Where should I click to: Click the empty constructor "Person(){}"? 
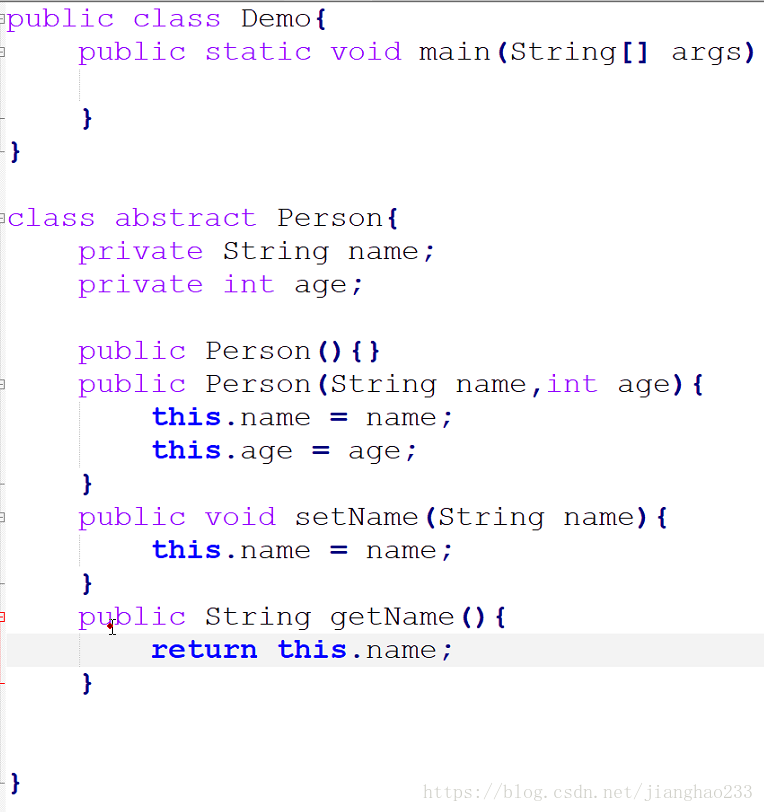pyautogui.click(x=293, y=351)
